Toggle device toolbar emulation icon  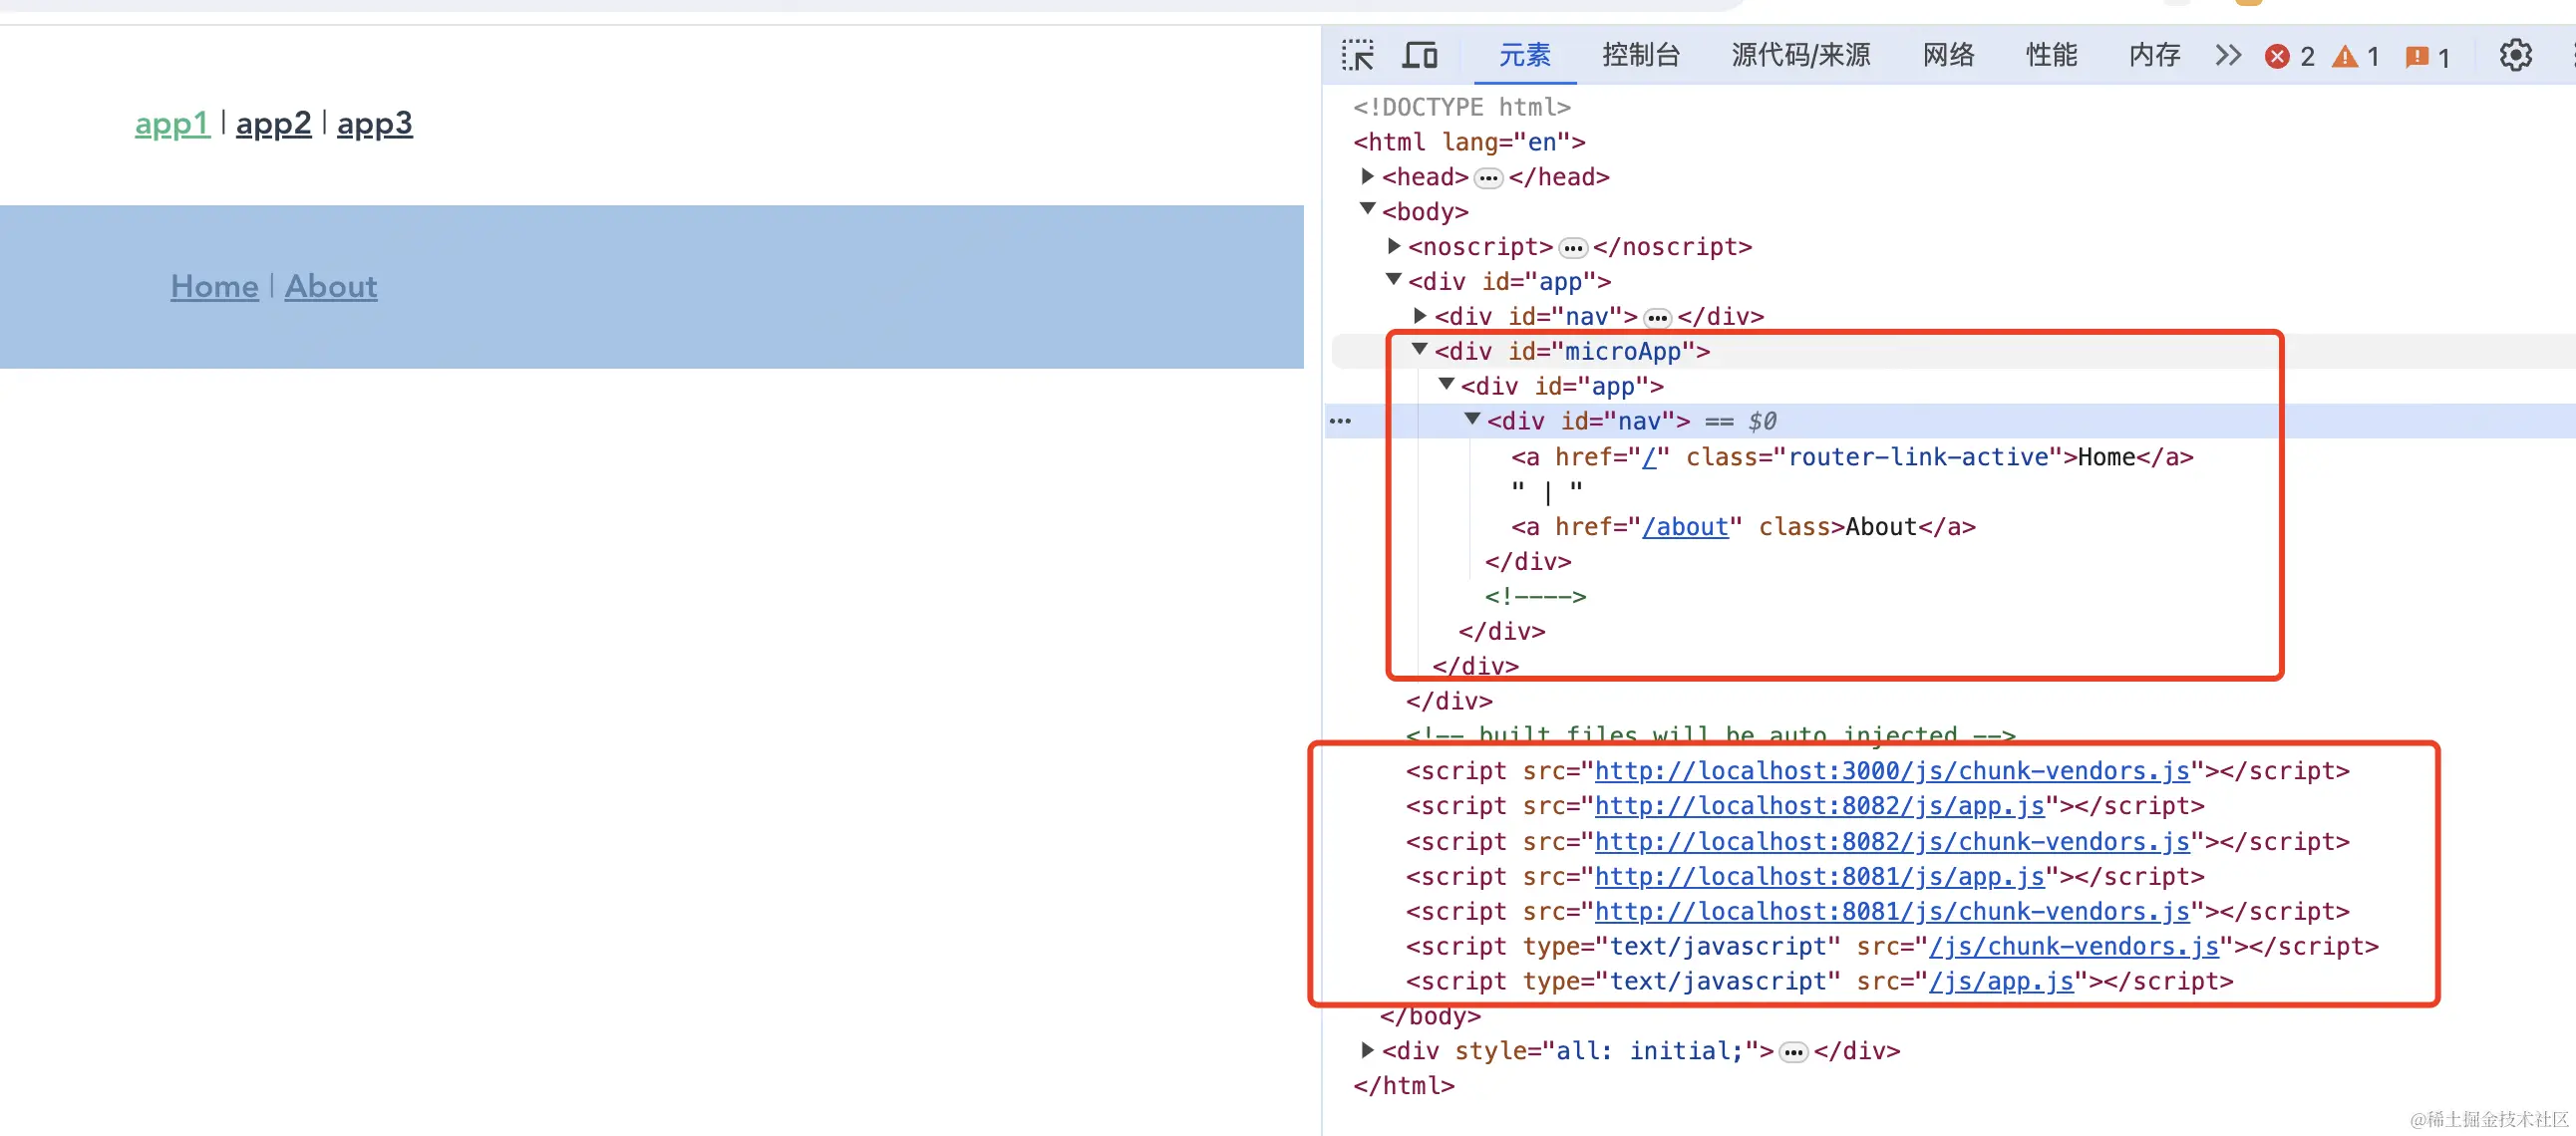pos(1419,56)
